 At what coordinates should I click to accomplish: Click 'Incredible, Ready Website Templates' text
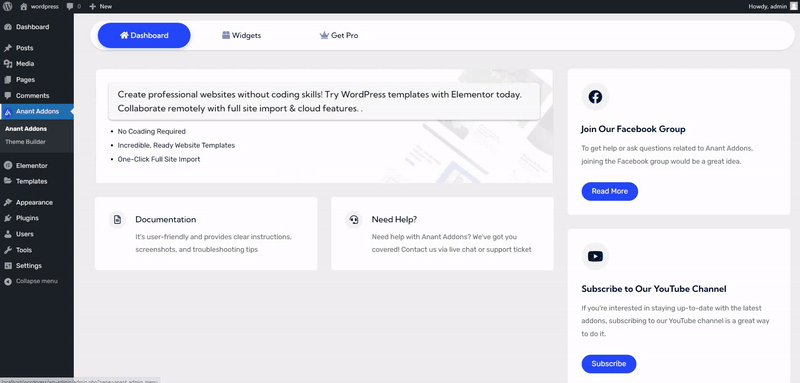tap(176, 145)
